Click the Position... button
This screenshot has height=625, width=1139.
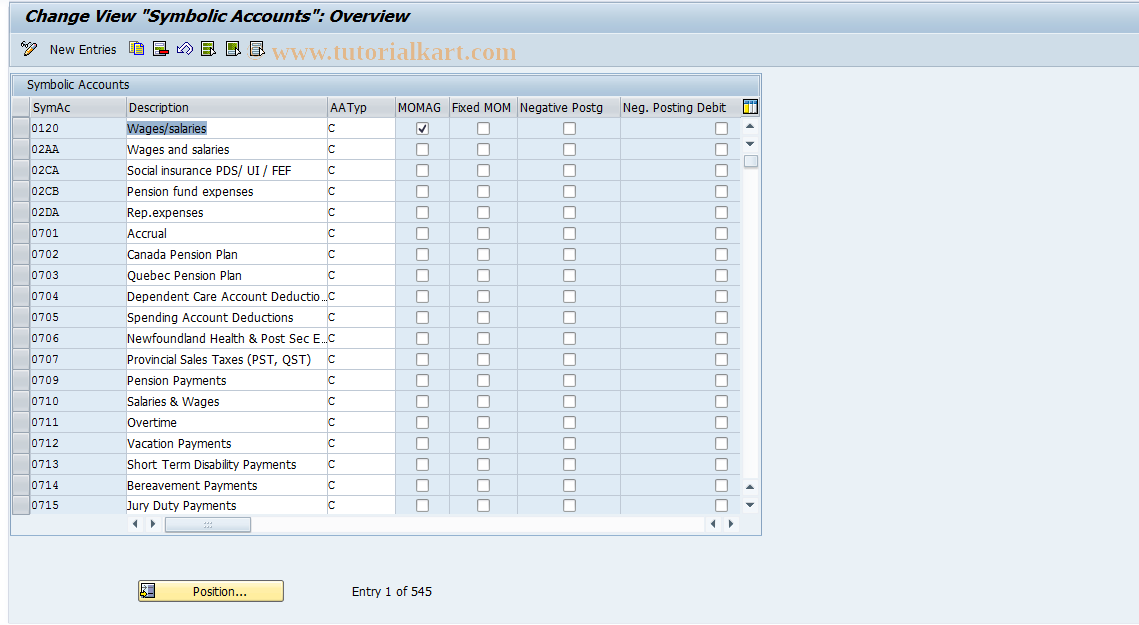[211, 591]
